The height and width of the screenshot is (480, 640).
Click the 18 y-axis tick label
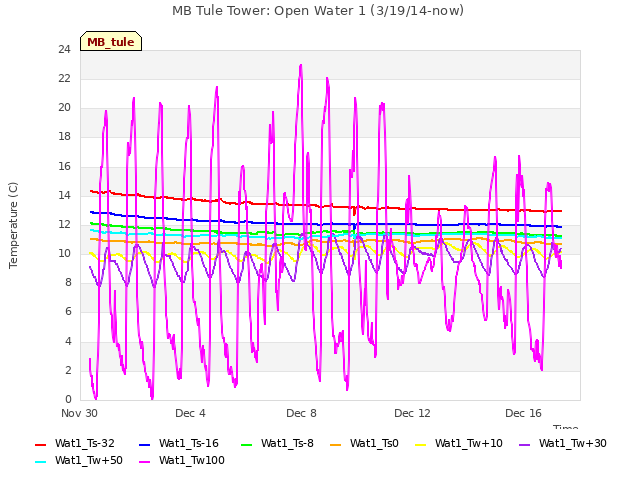64,137
